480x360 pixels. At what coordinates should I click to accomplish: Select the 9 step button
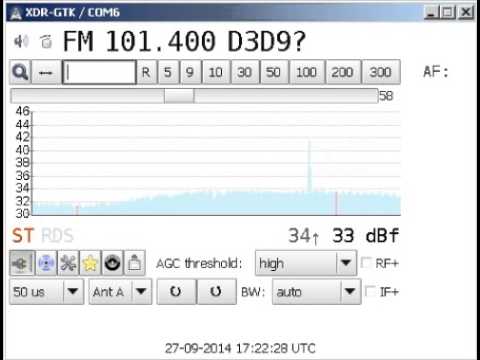190,72
